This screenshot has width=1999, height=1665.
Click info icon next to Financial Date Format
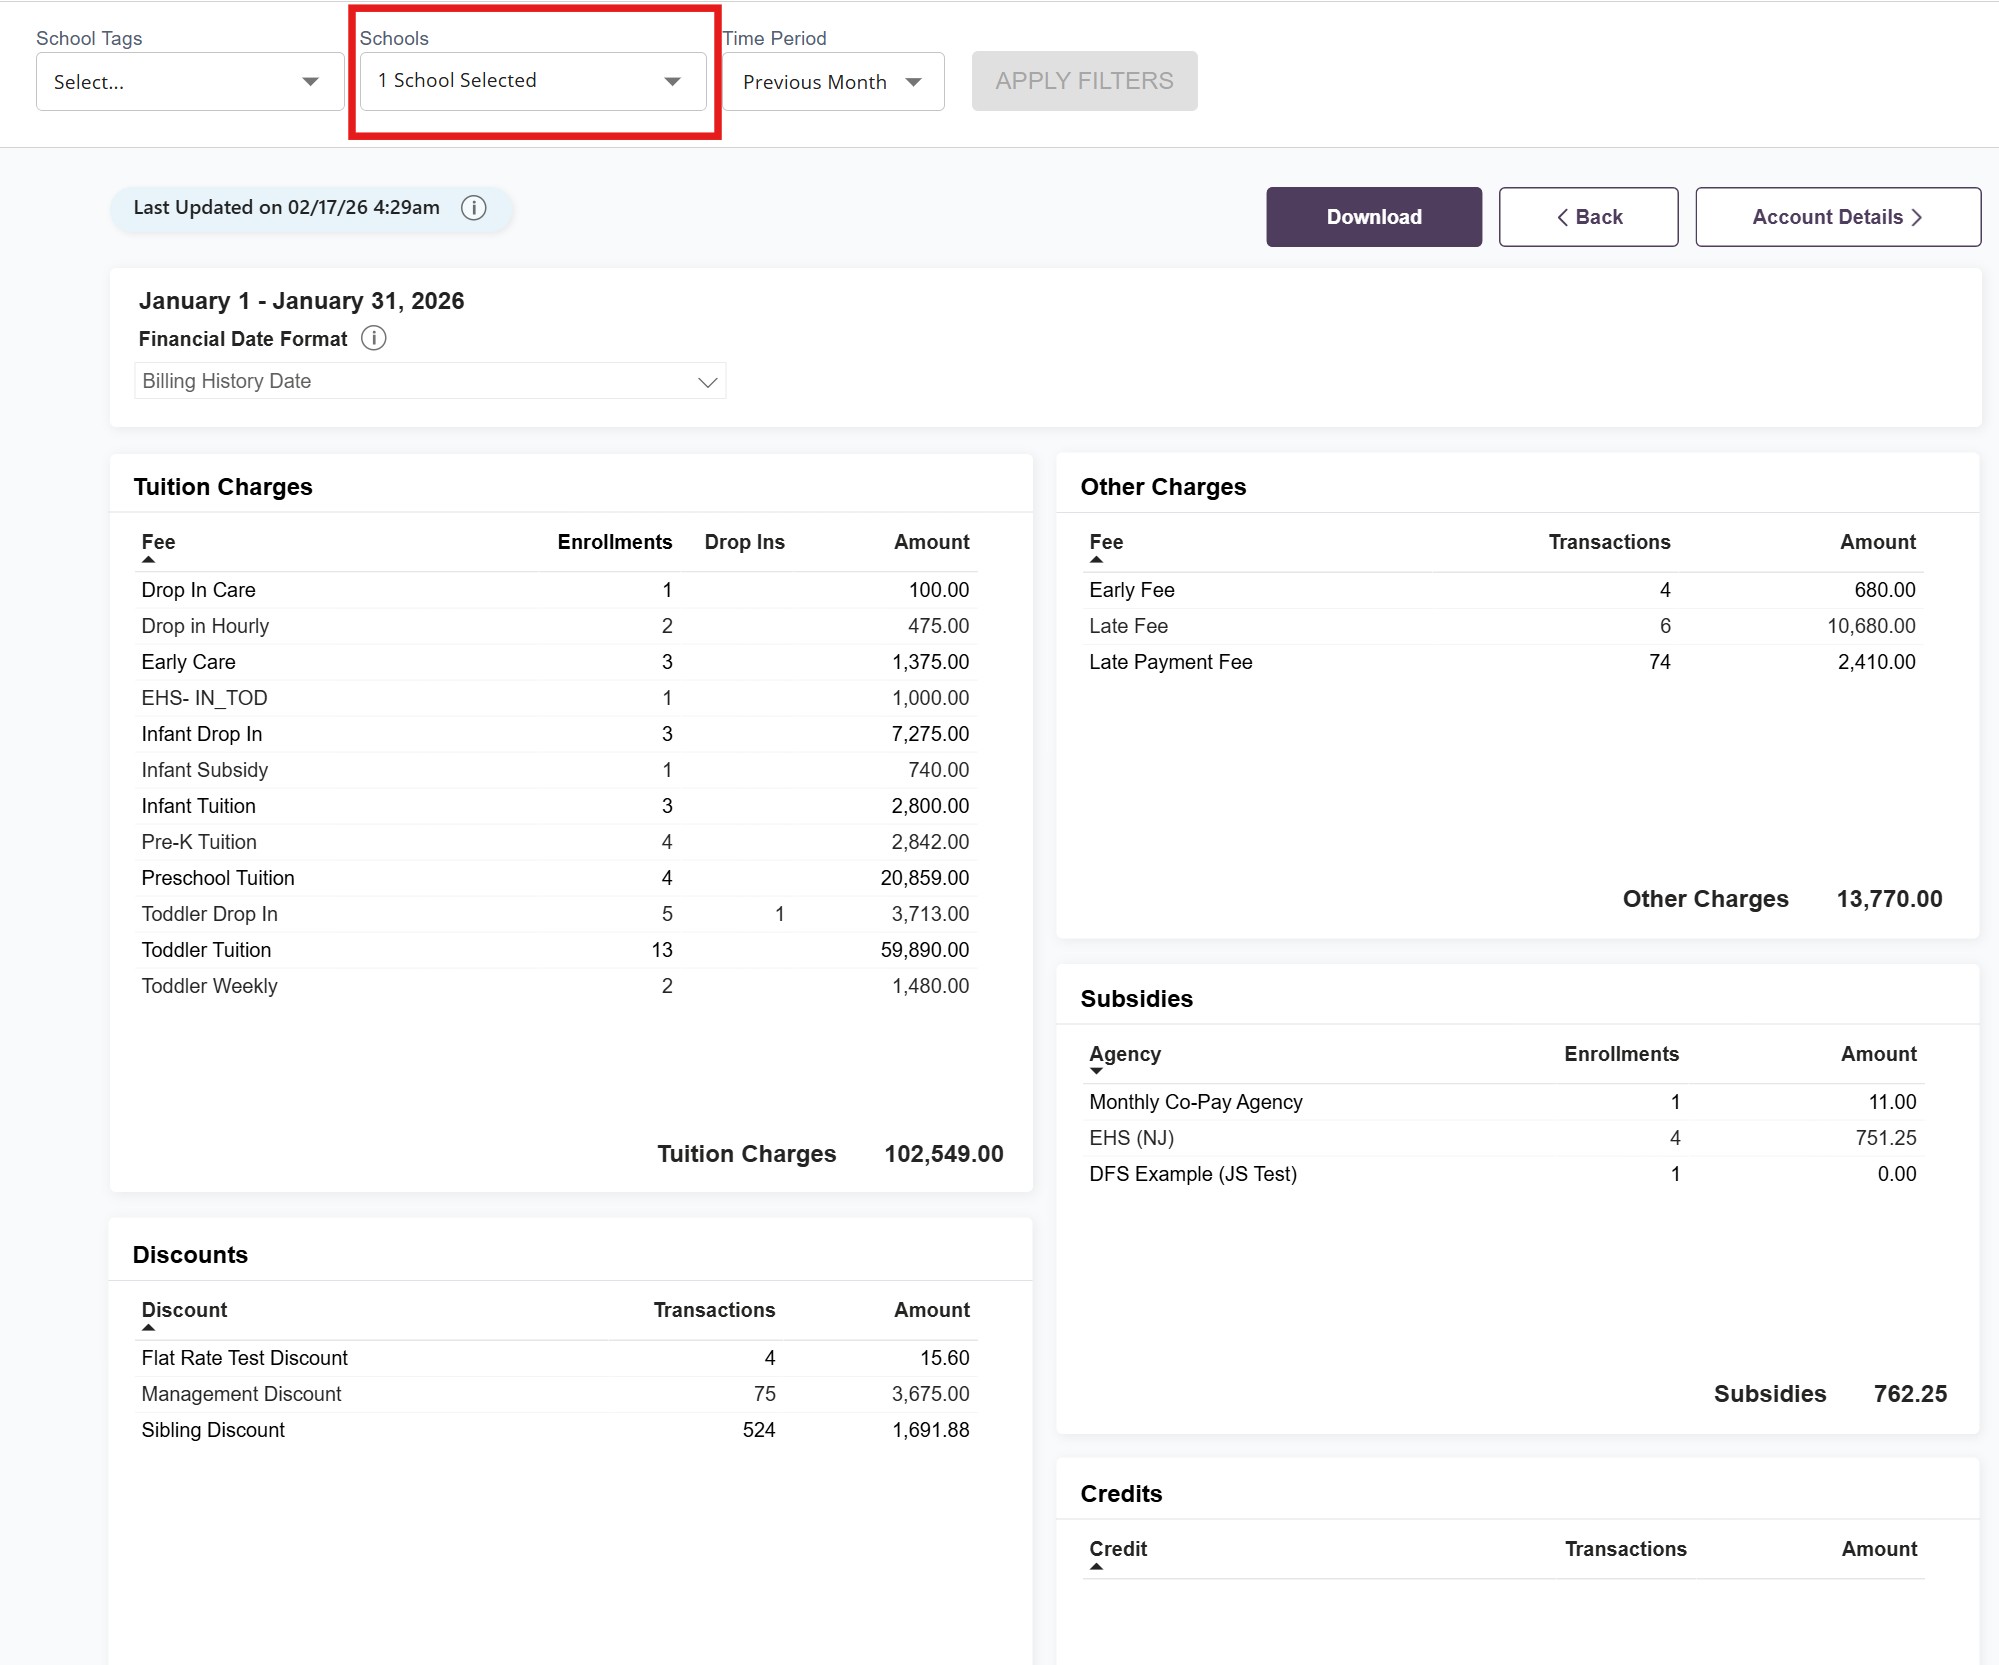pyautogui.click(x=373, y=338)
